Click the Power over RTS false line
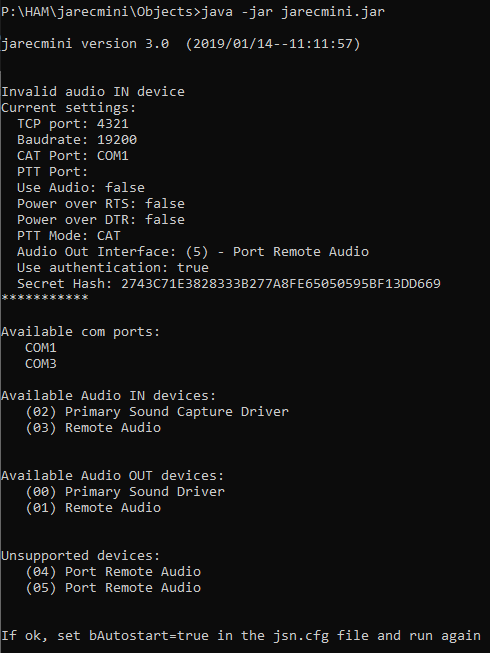490x653 pixels. [x=101, y=204]
